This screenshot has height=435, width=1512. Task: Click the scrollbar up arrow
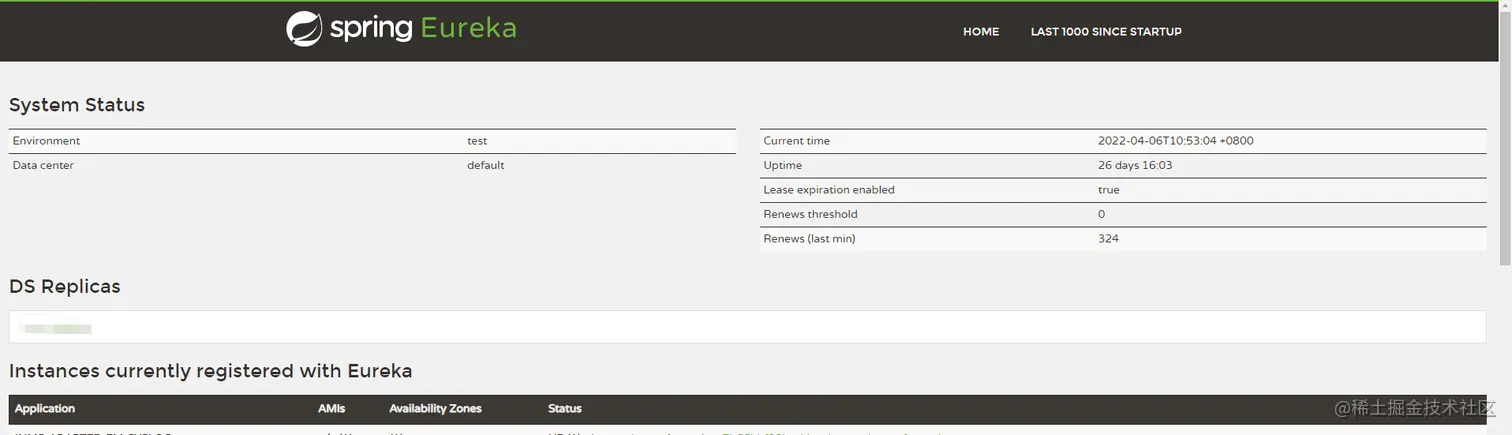tap(1505, 8)
